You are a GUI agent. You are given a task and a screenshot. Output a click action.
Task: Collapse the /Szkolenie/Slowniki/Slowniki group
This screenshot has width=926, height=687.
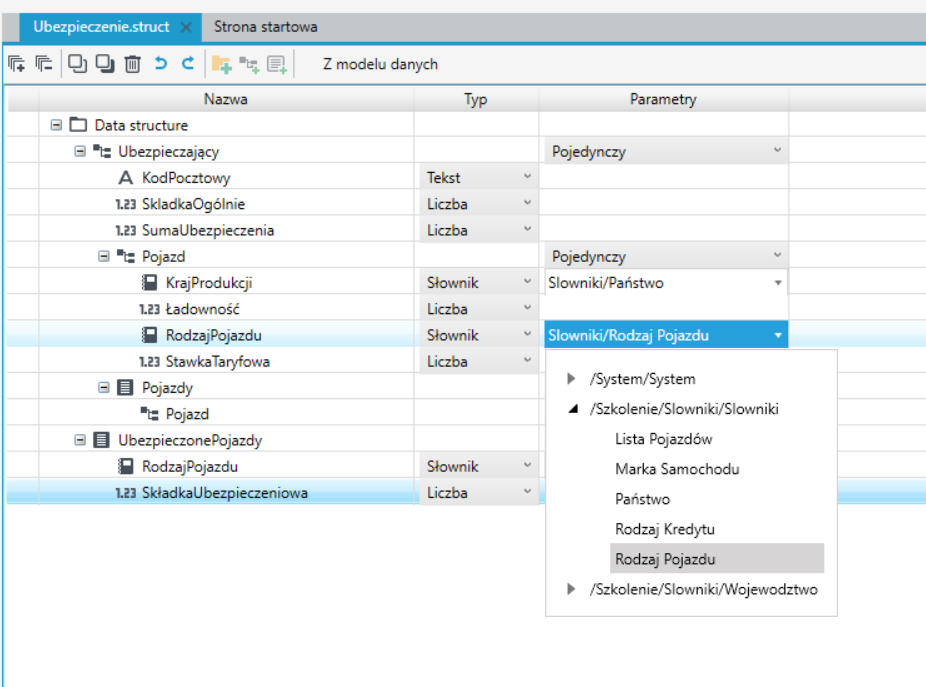click(x=572, y=409)
